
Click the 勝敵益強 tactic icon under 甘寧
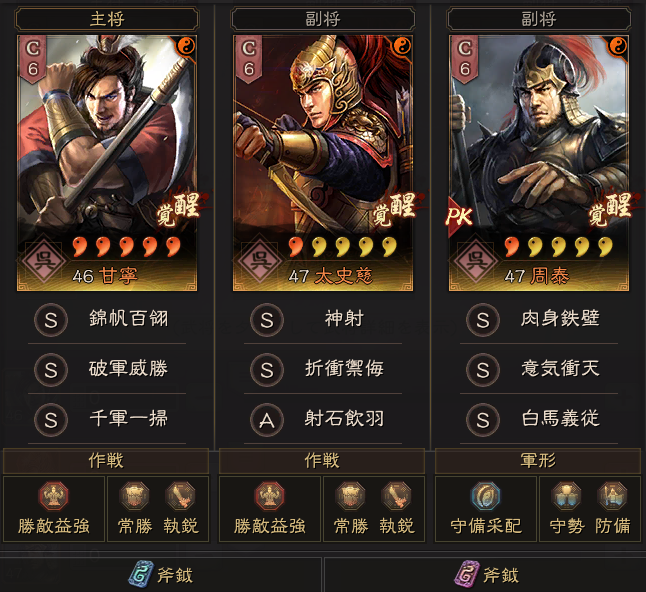tap(54, 496)
